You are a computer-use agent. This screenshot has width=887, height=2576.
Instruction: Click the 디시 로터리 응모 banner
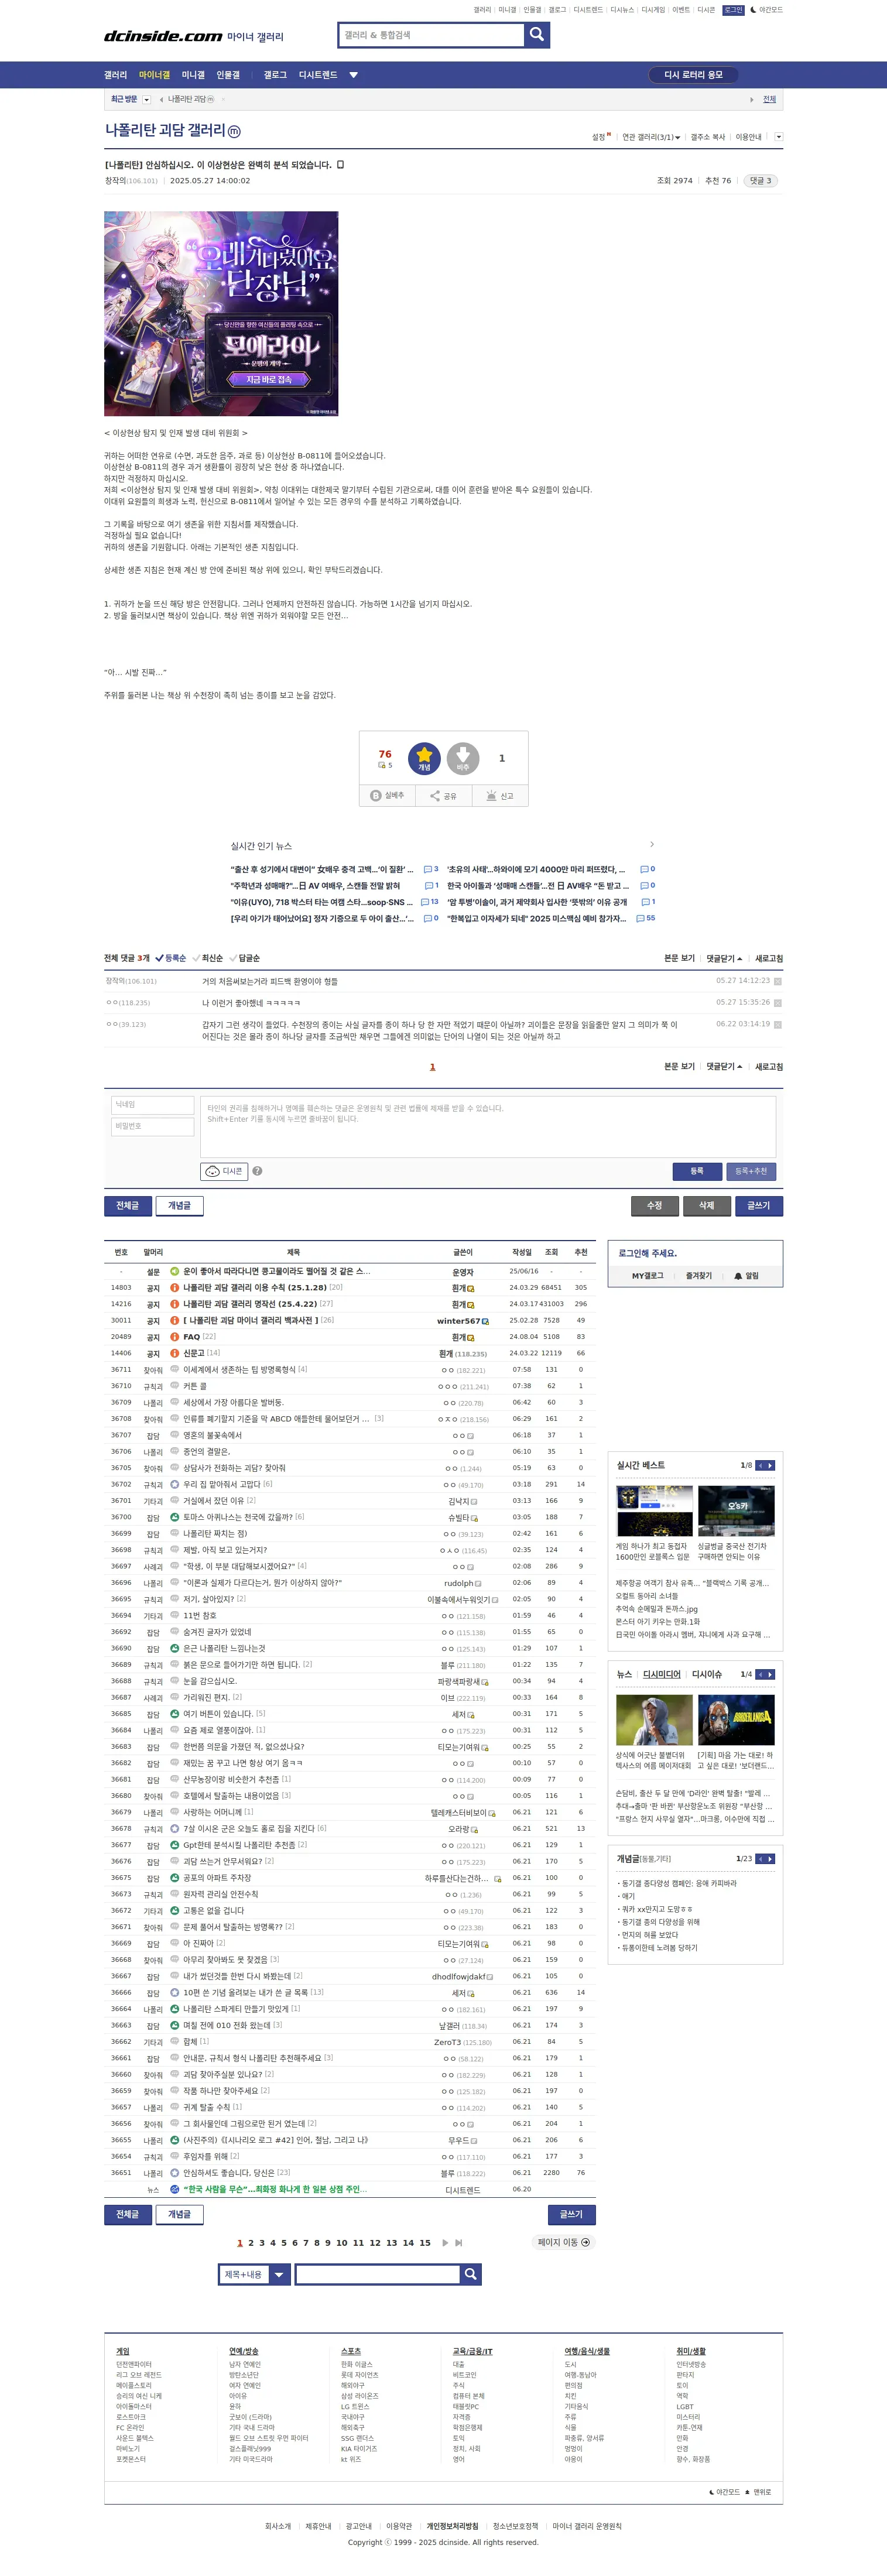[x=694, y=75]
